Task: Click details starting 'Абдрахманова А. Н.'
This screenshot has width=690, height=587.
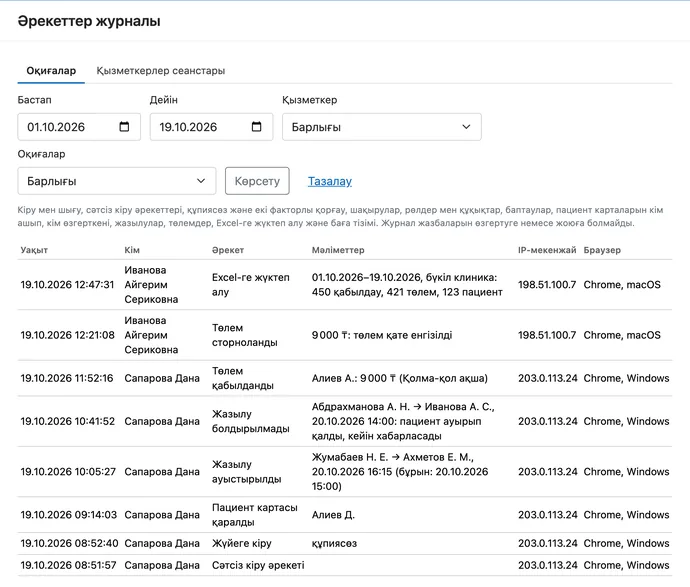Action: click(x=403, y=422)
